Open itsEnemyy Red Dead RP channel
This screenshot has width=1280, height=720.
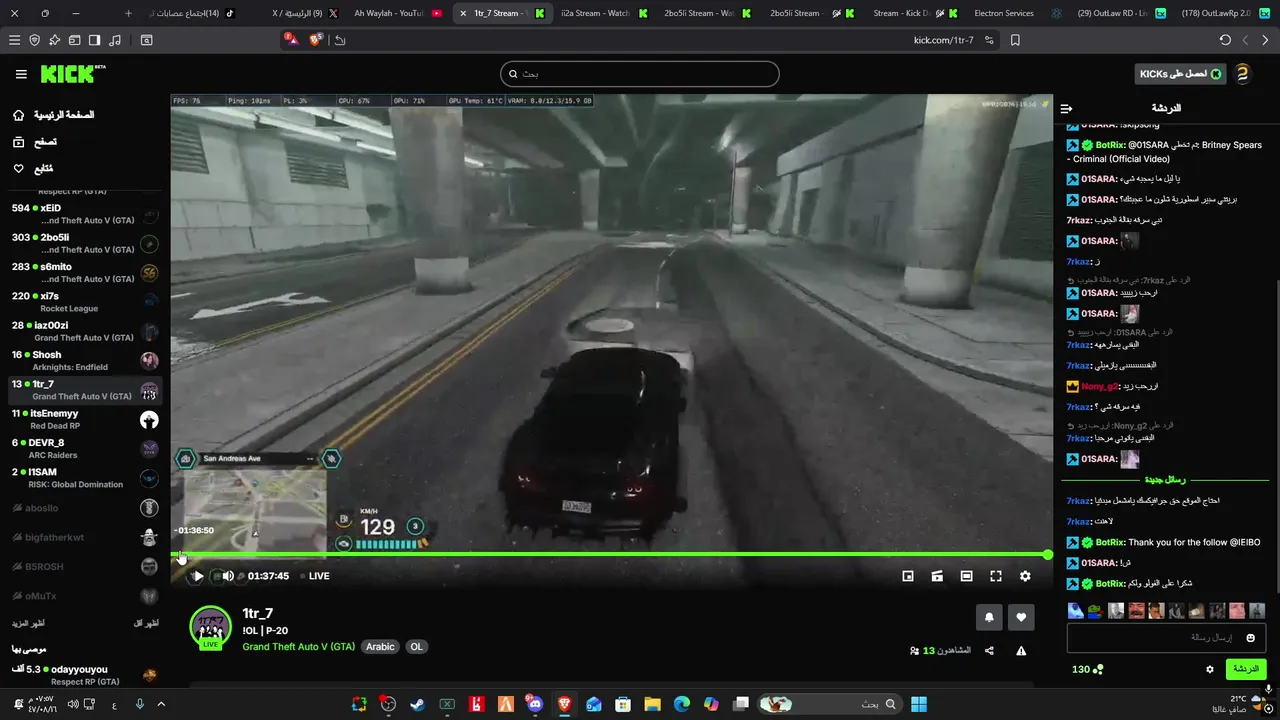[x=85, y=419]
